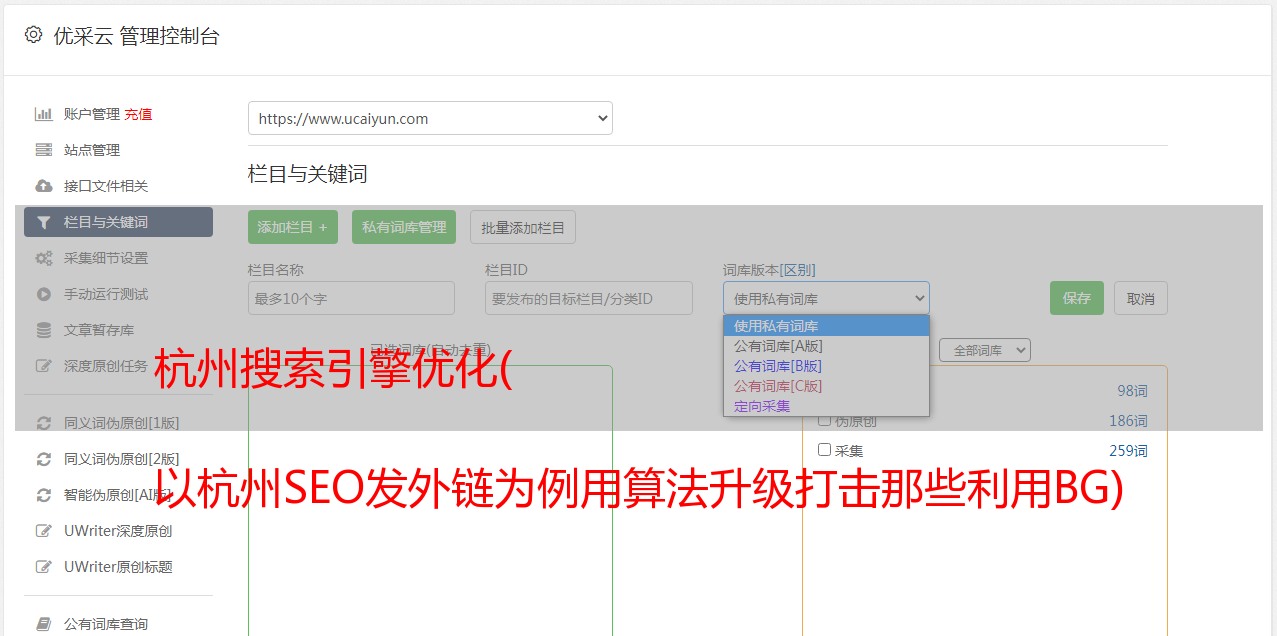The image size is (1277, 636).
Task: Click the edit icon for 深度原创任务
Action: pyautogui.click(x=43, y=366)
